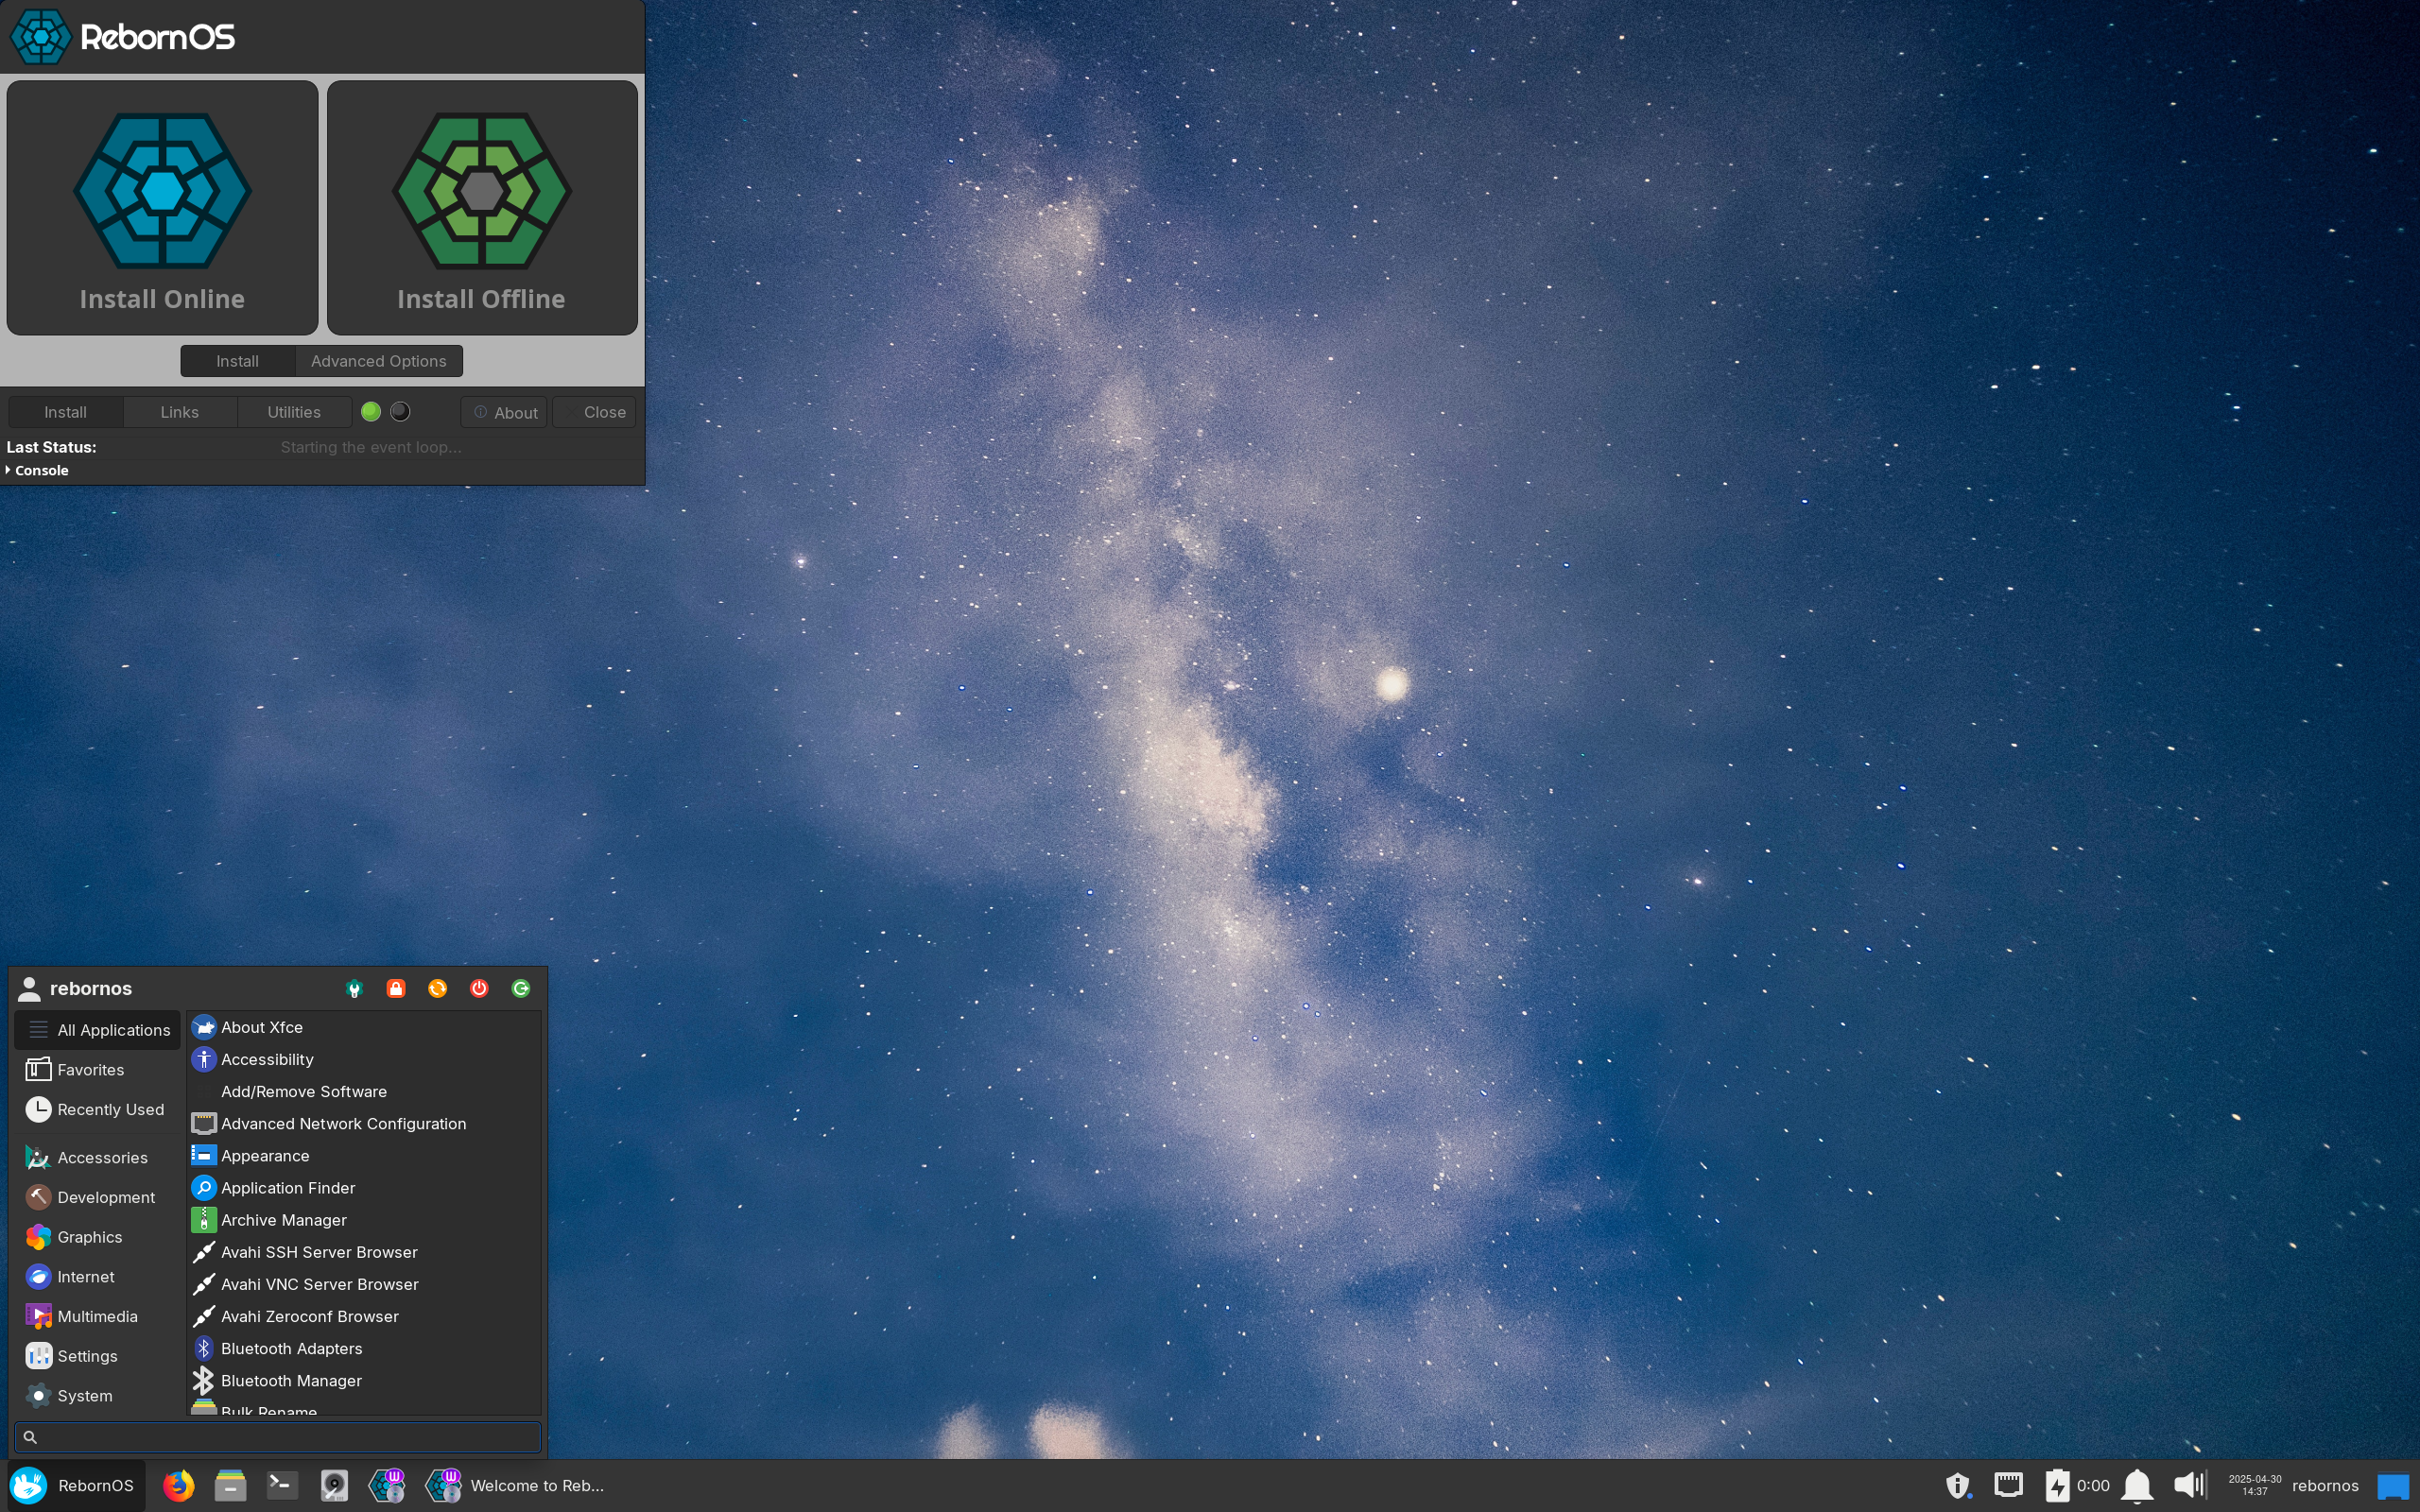Switch to the Advanced Options tab
The width and height of the screenshot is (2420, 1512).
point(379,361)
